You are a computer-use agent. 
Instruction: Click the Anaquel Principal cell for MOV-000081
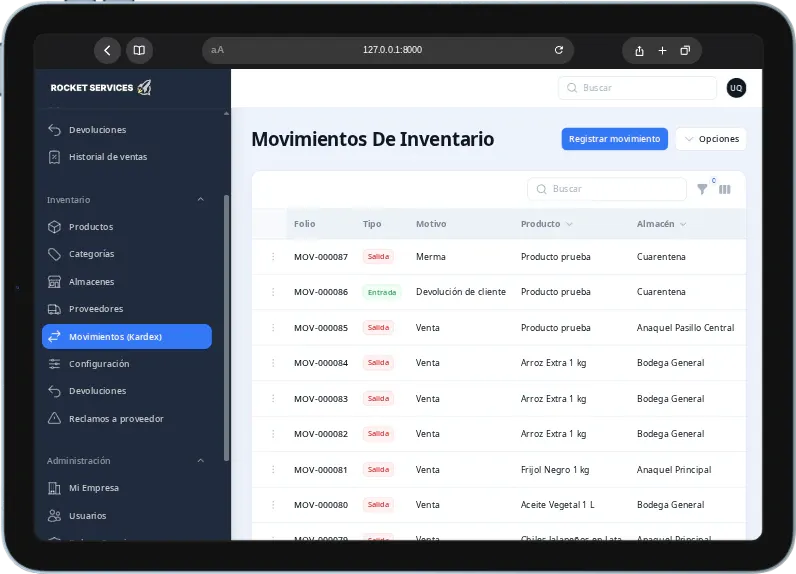[x=674, y=470]
